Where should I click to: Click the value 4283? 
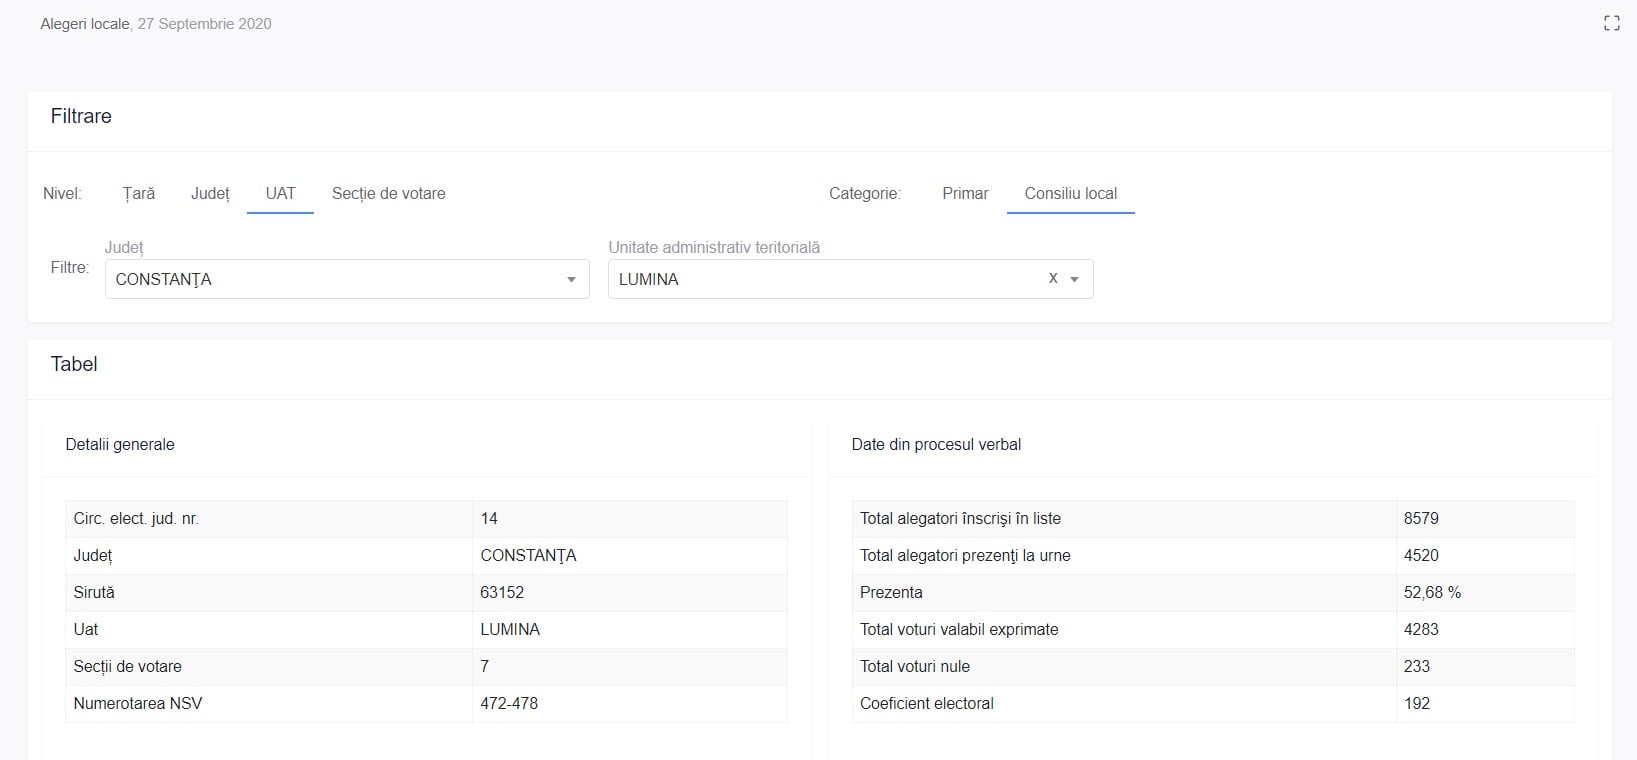click(x=1421, y=629)
